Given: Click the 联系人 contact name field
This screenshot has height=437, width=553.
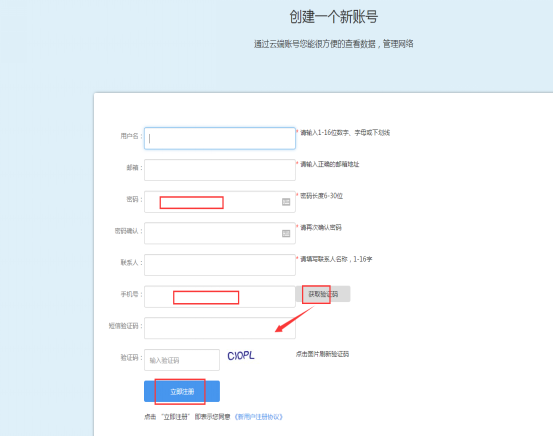Looking at the screenshot, I should tap(220, 265).
